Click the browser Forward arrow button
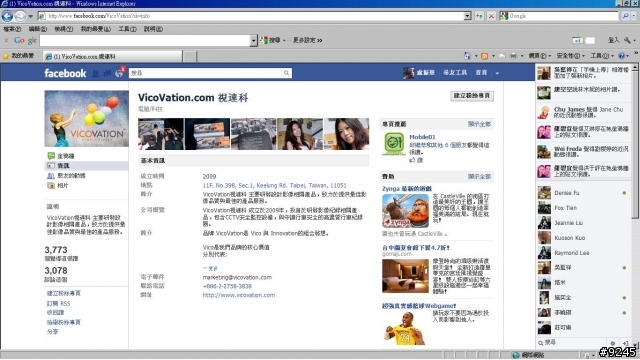This screenshot has height=360, width=640. 20,16
